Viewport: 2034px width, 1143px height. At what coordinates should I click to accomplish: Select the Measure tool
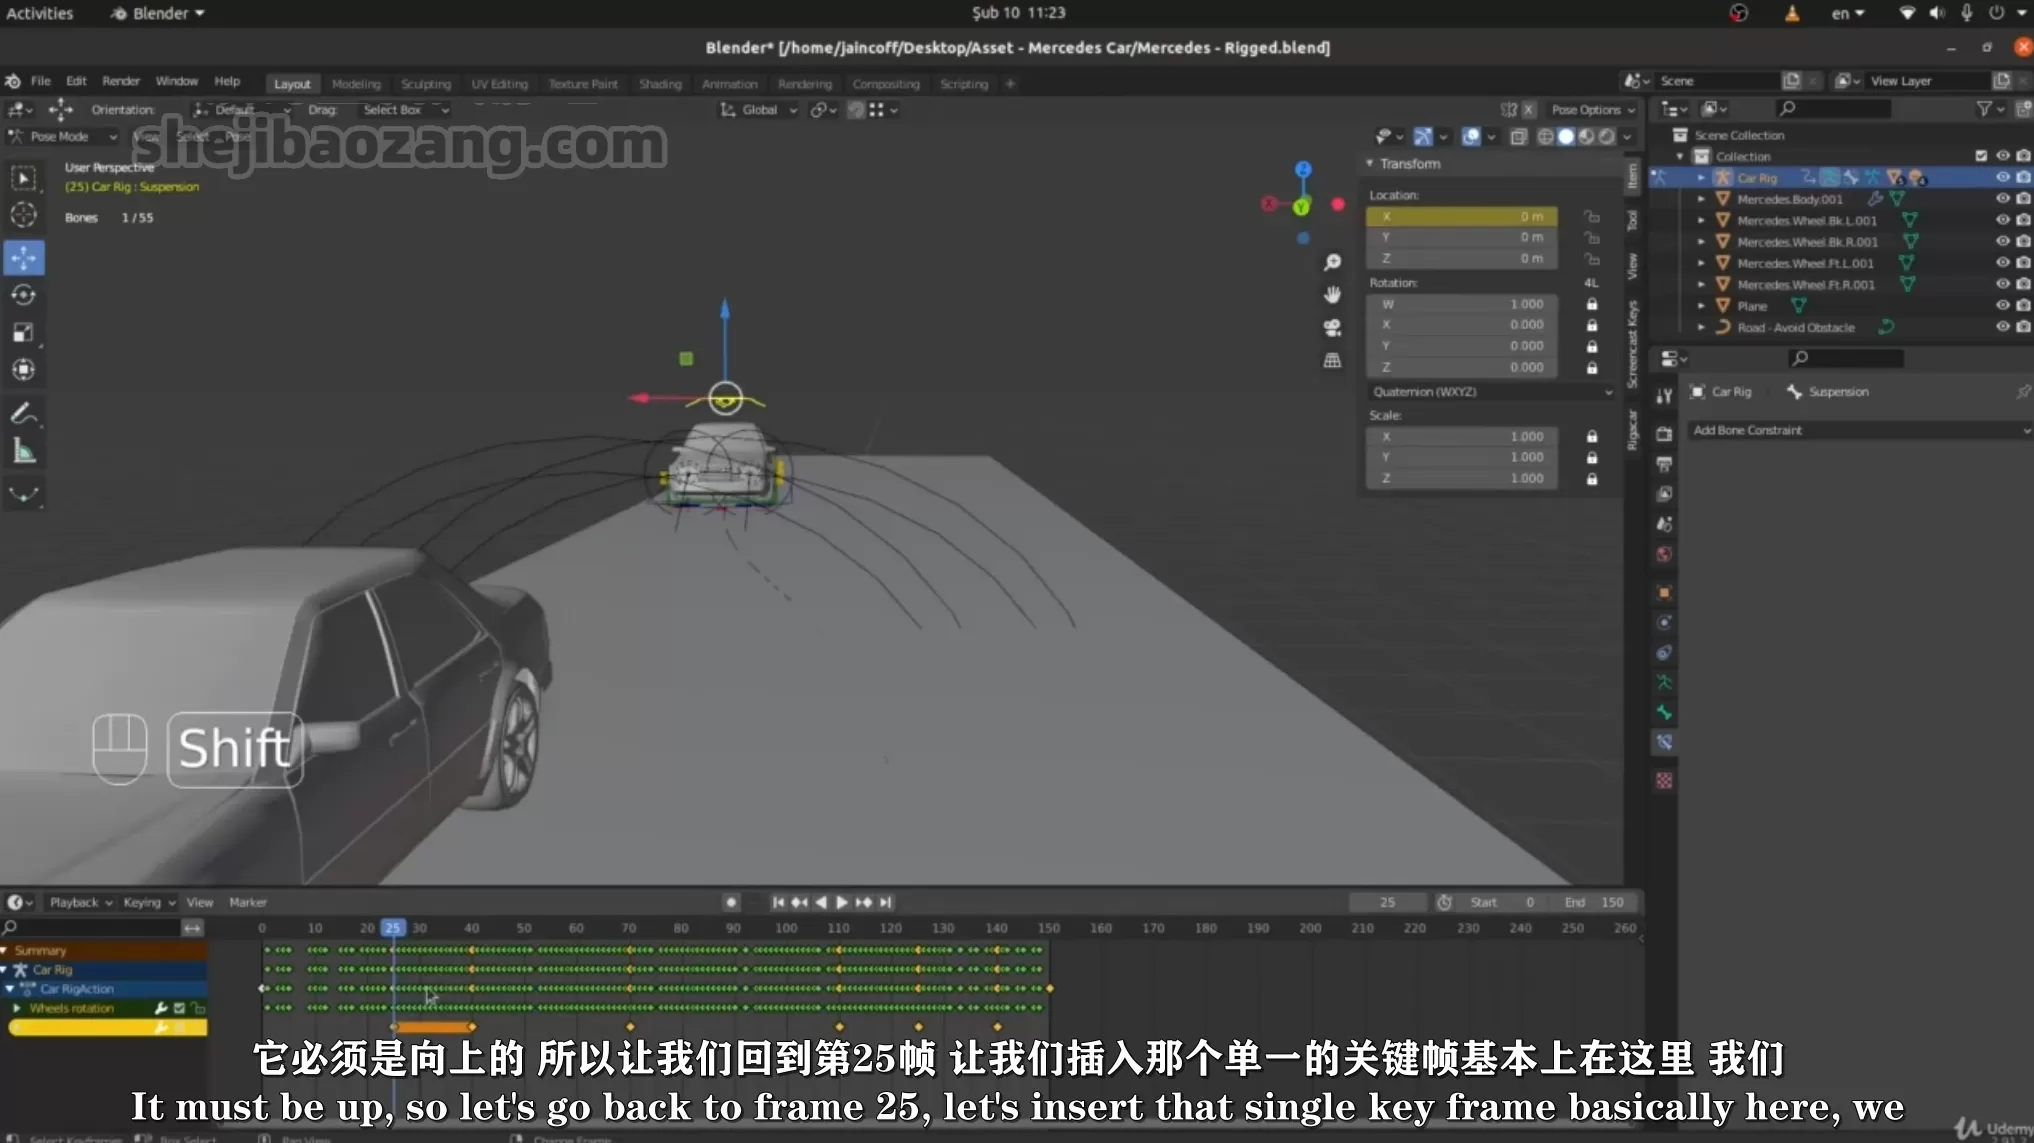(x=24, y=452)
